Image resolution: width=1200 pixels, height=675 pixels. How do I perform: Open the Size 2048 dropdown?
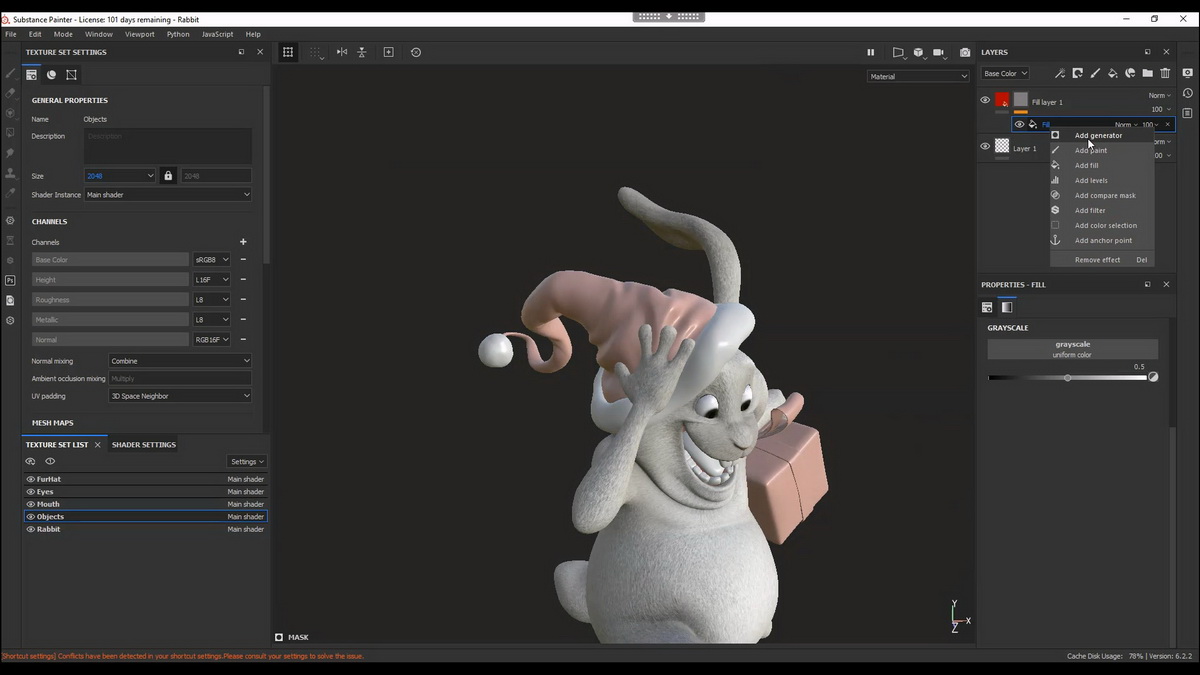tap(120, 176)
